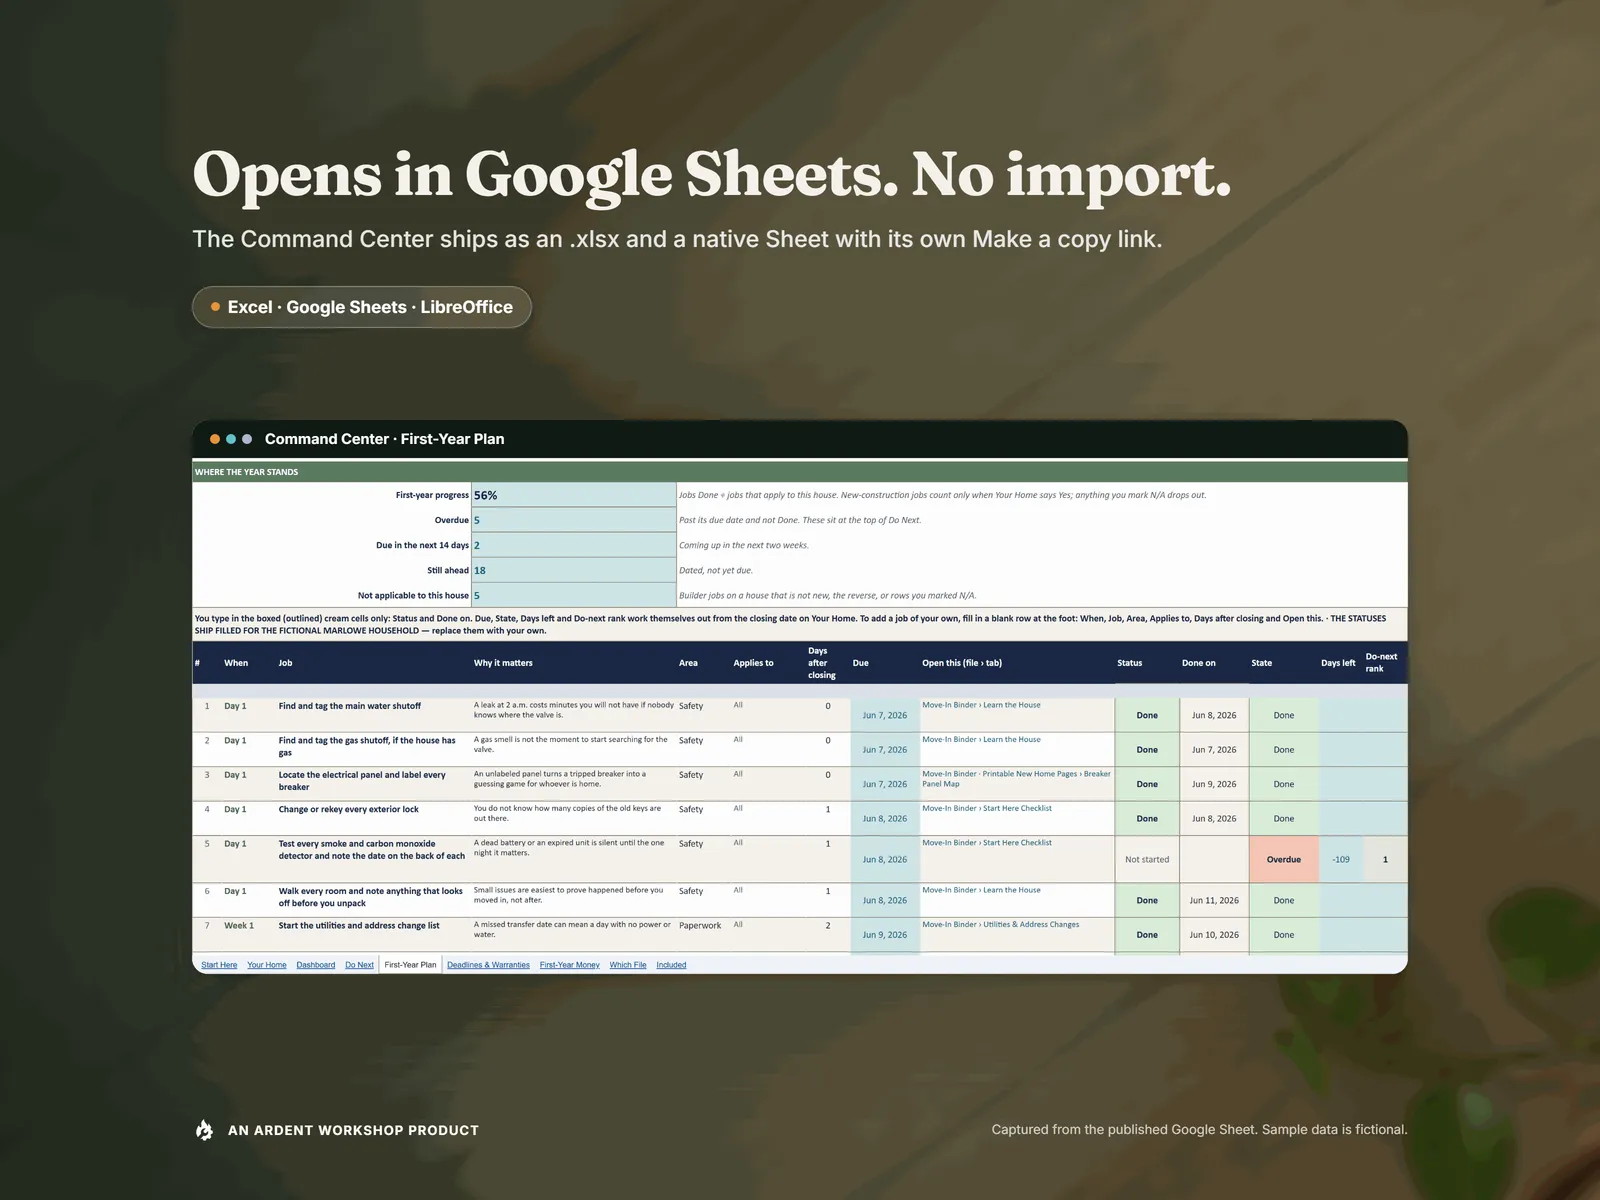Open the Breaker Panel Map link
This screenshot has width=1600, height=1200.
[x=1016, y=779]
